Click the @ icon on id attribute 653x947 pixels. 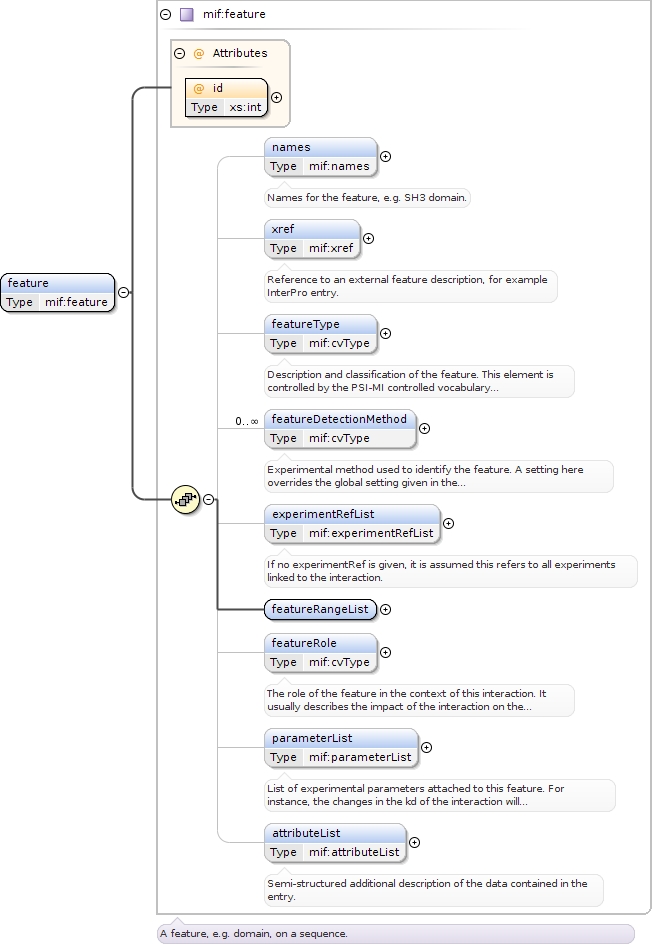(x=198, y=88)
